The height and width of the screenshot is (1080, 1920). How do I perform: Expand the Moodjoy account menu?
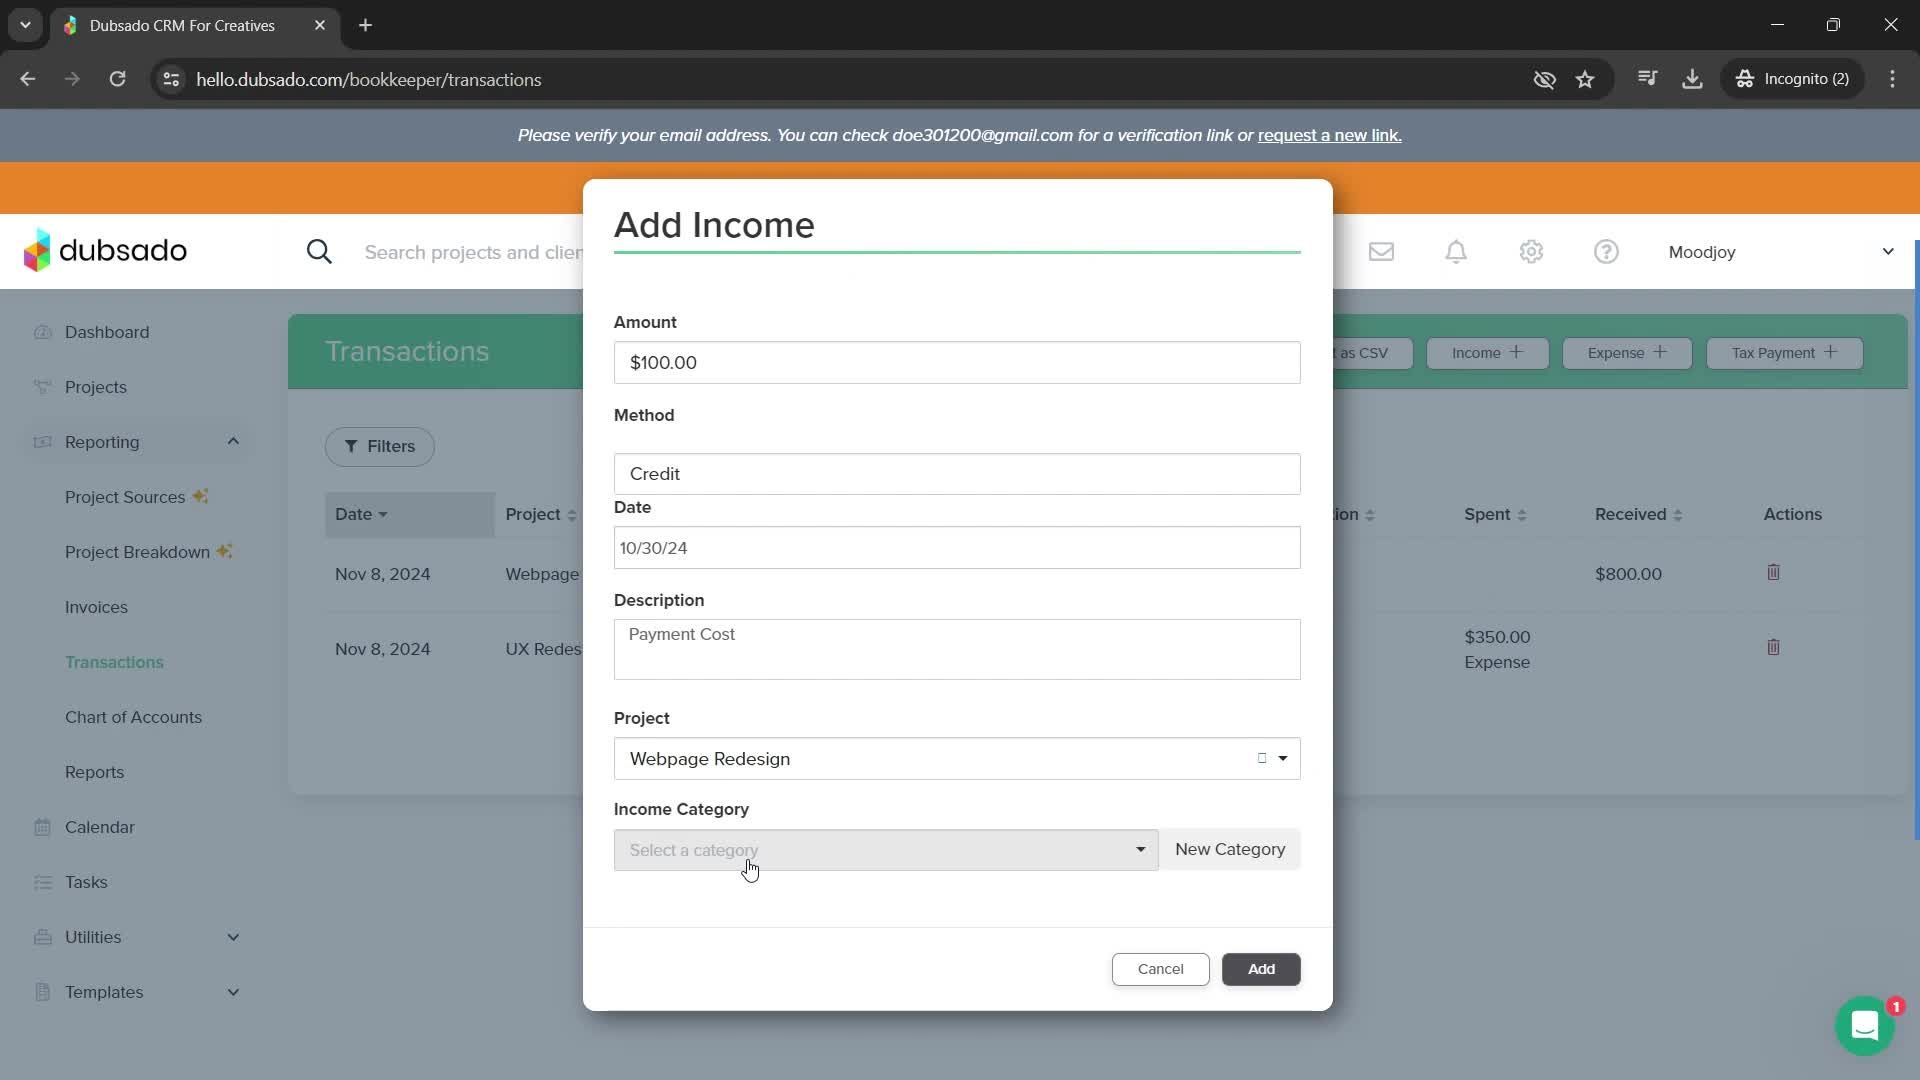point(1782,252)
